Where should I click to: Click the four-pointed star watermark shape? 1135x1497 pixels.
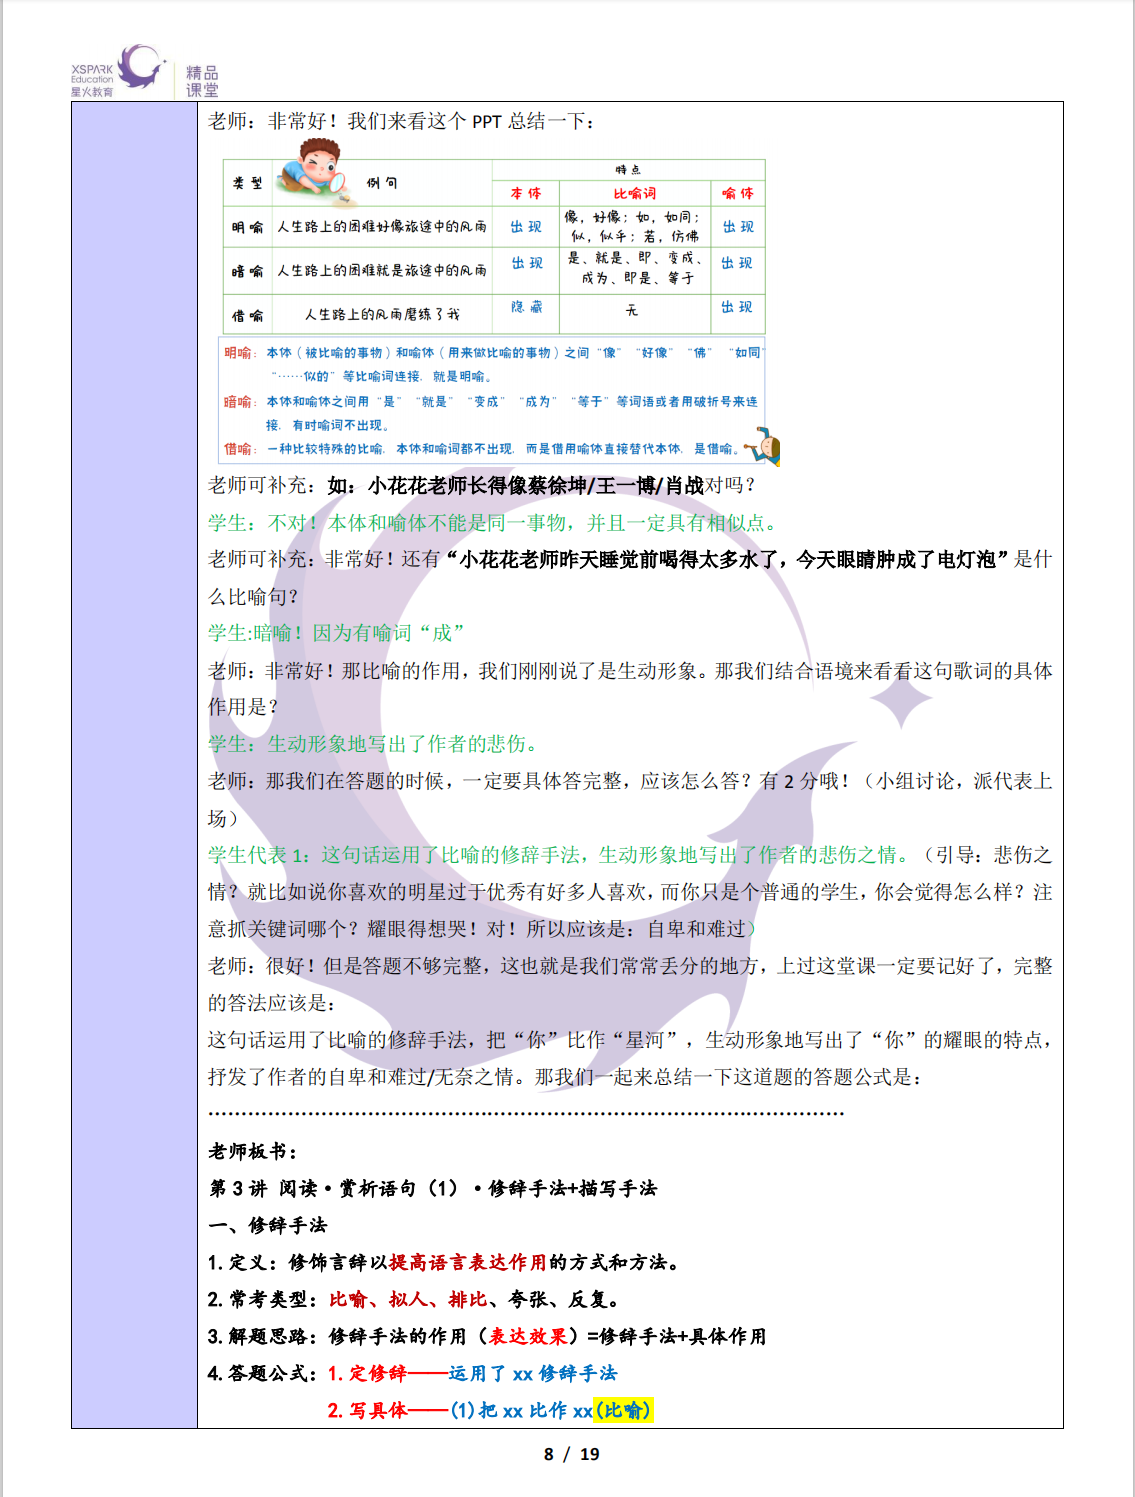(902, 701)
